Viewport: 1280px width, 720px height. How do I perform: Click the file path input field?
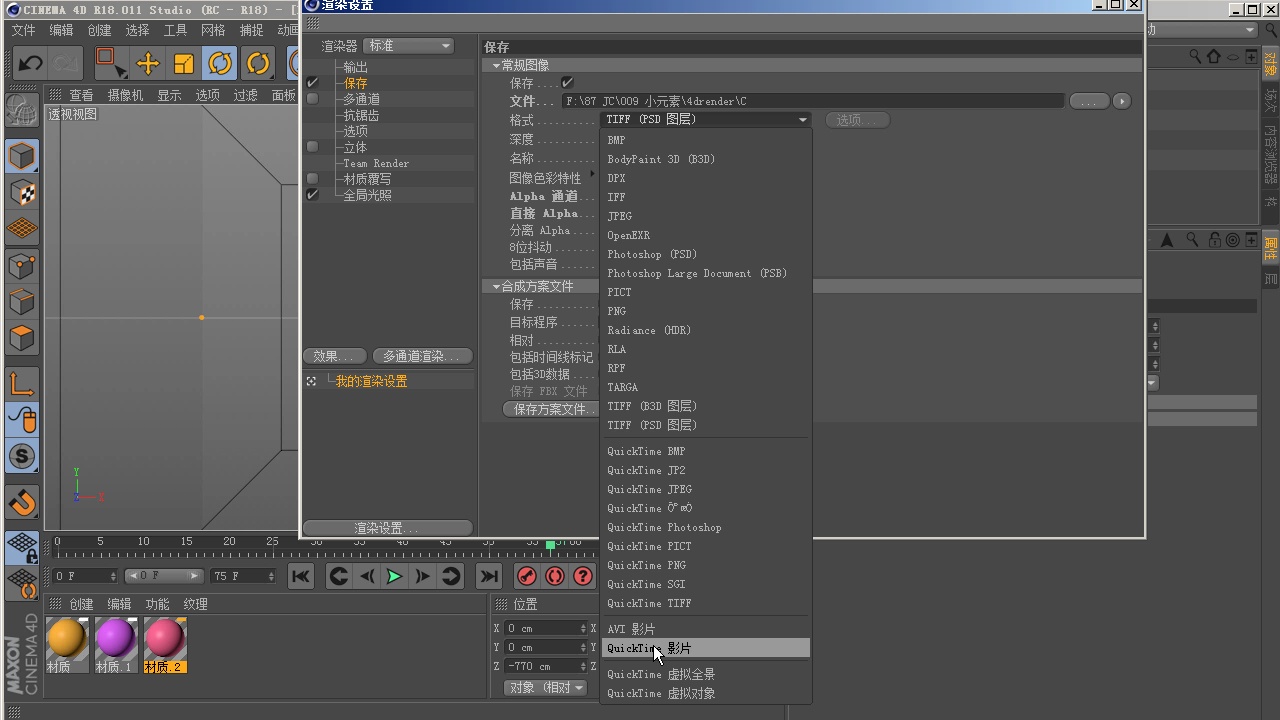813,101
